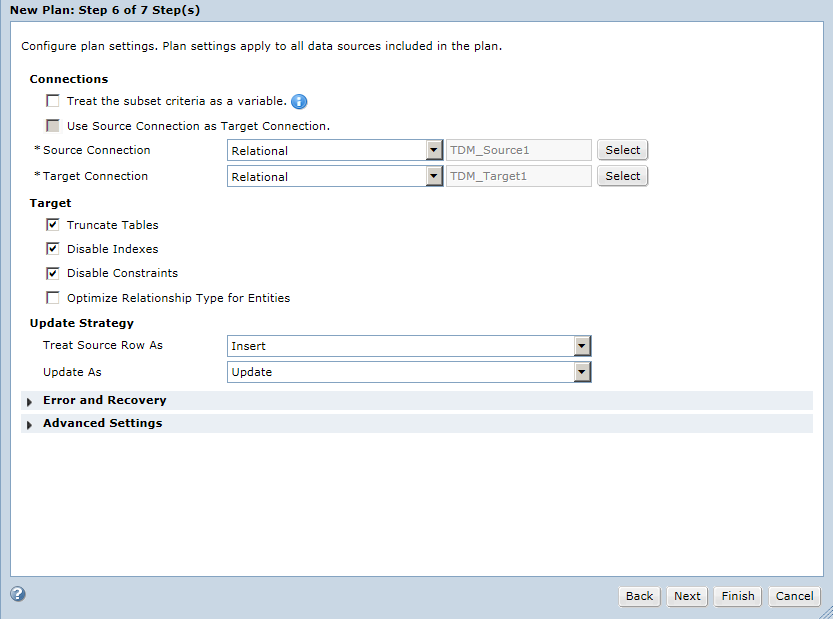Click the Disable Indexes label
Image resolution: width=833 pixels, height=619 pixels.
[113, 249]
